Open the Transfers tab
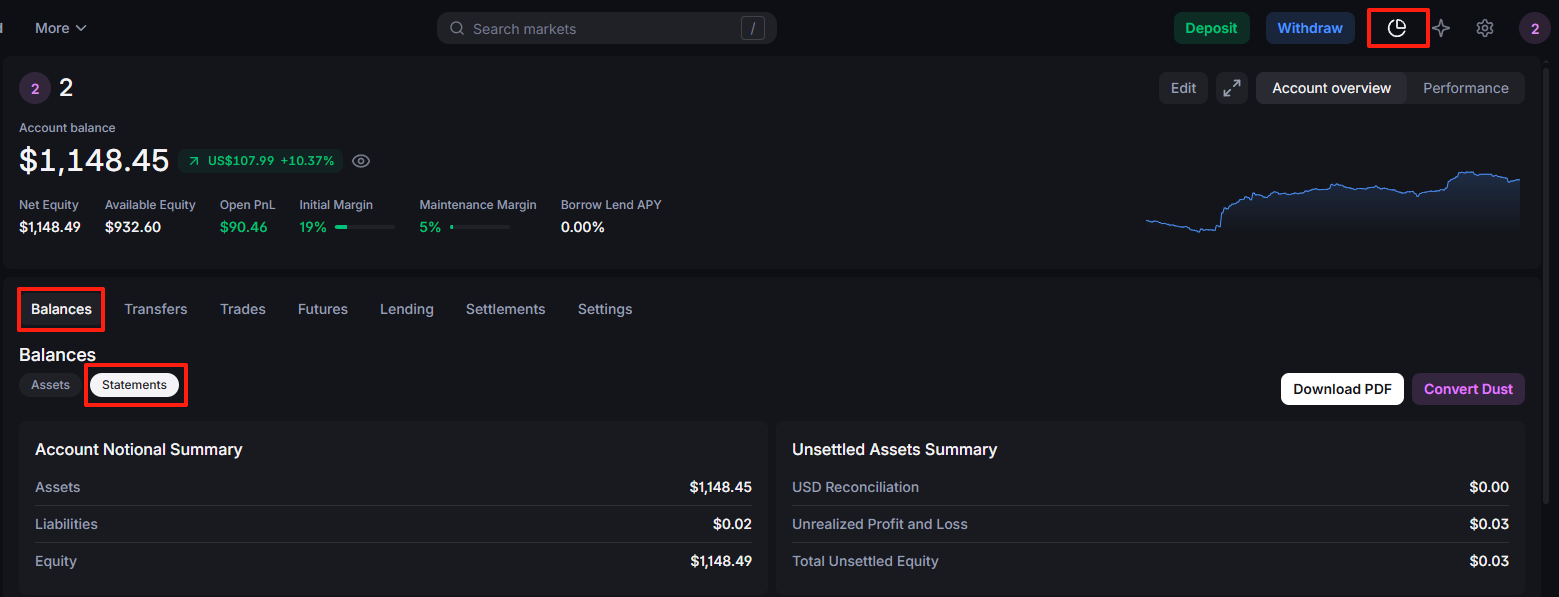Screen dimensions: 1559x597 [156, 309]
